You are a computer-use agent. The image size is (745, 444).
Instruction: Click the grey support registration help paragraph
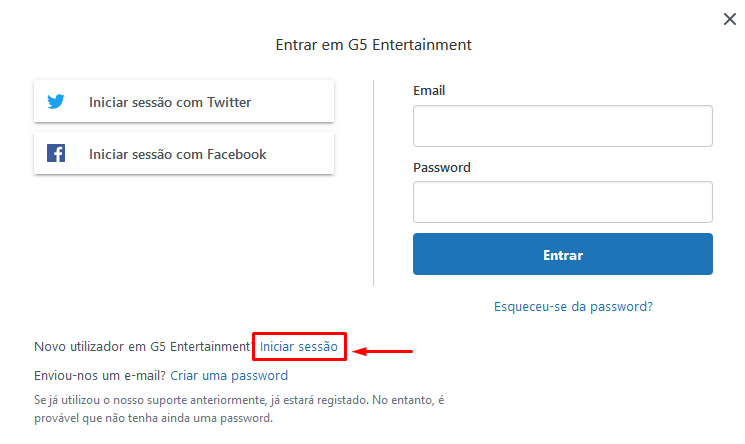[x=239, y=409]
